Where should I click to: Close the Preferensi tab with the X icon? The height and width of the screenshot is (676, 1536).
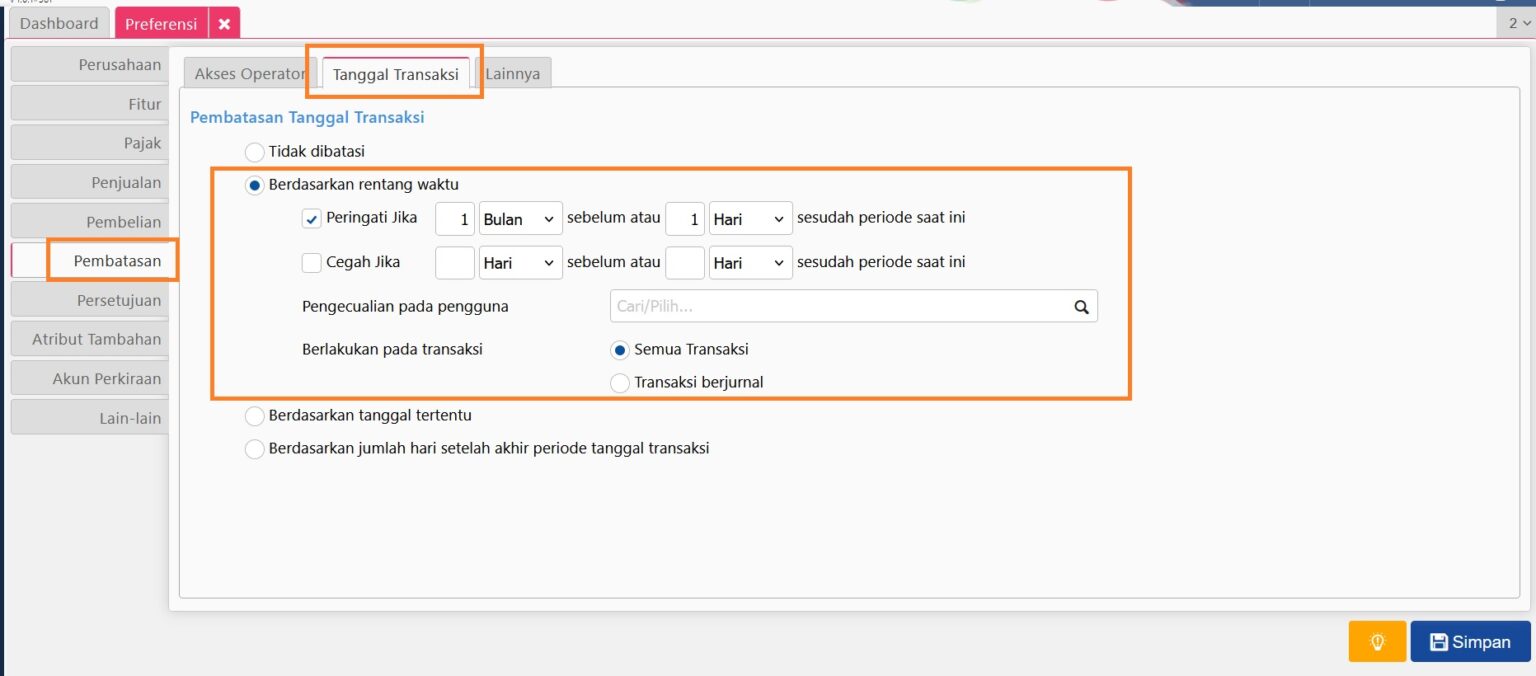tap(224, 22)
